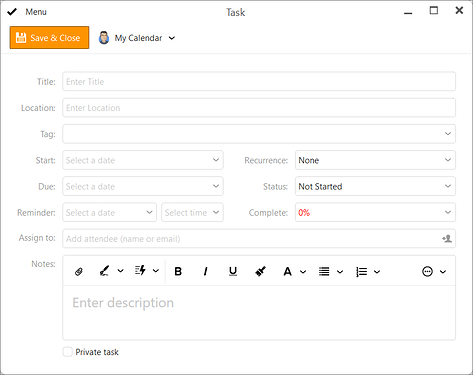Click the clear formatting brush icon
This screenshot has height=375, width=473.
(x=260, y=271)
